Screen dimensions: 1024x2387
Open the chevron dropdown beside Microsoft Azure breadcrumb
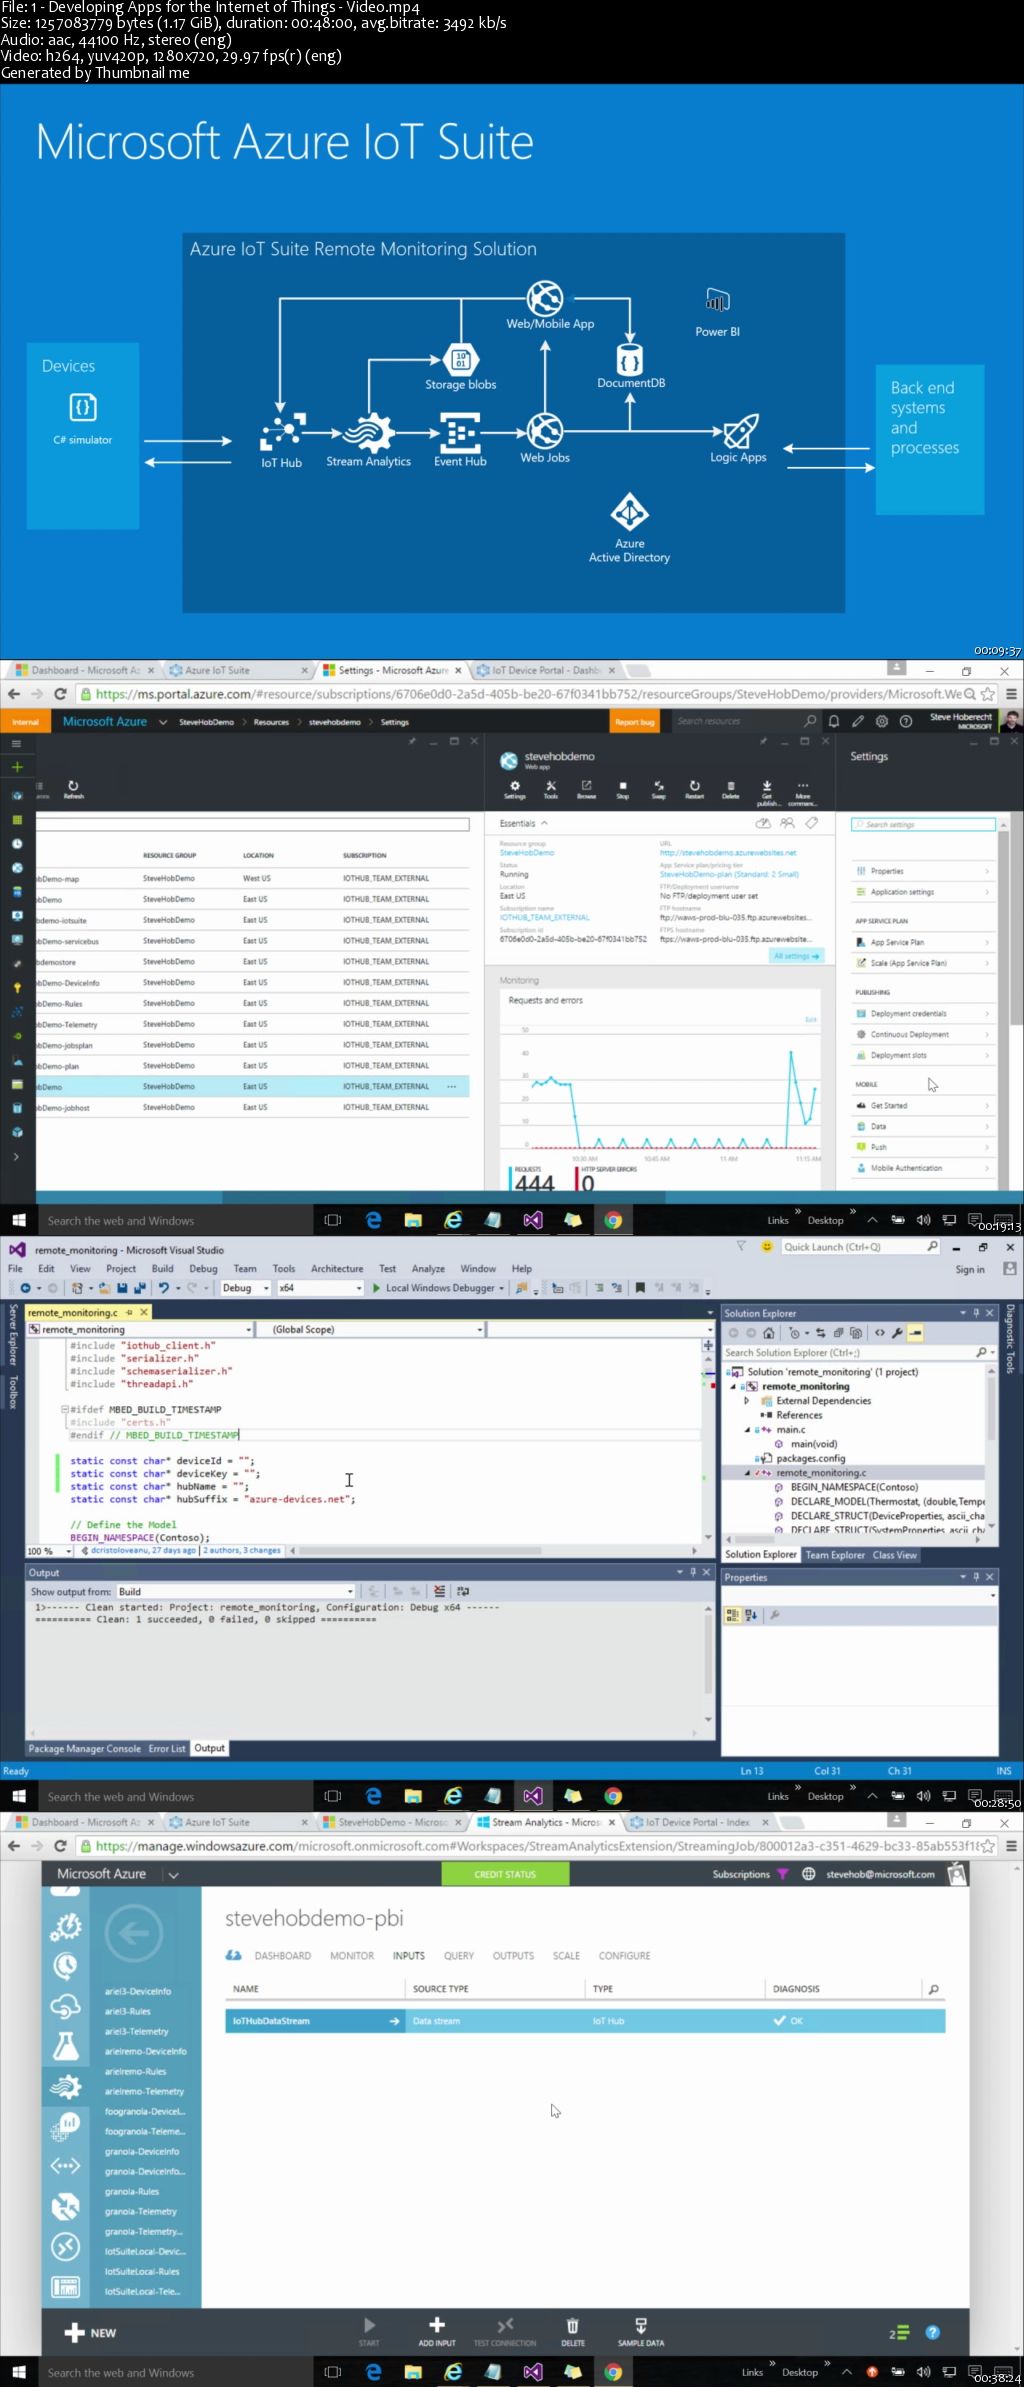point(163,721)
